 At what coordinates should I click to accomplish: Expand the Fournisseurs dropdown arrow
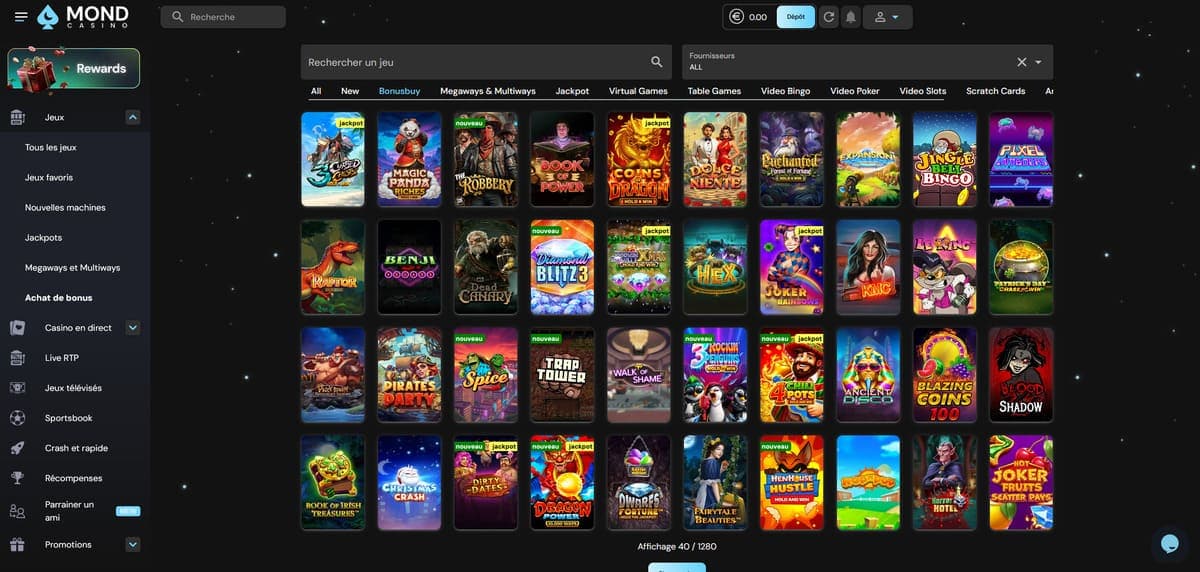tap(1038, 62)
